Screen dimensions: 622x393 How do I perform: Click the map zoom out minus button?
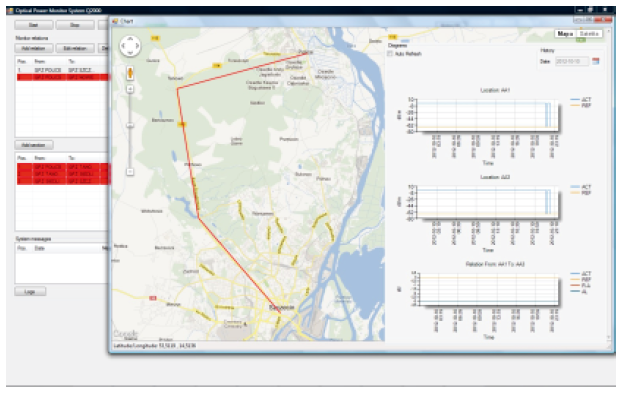click(130, 172)
